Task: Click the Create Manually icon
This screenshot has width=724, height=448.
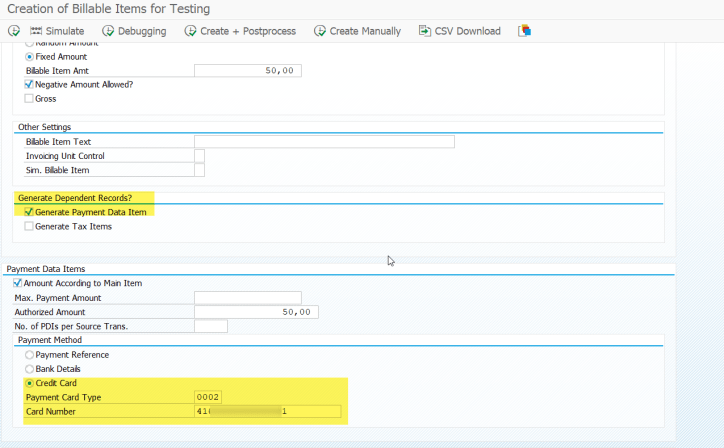Action: click(320, 31)
